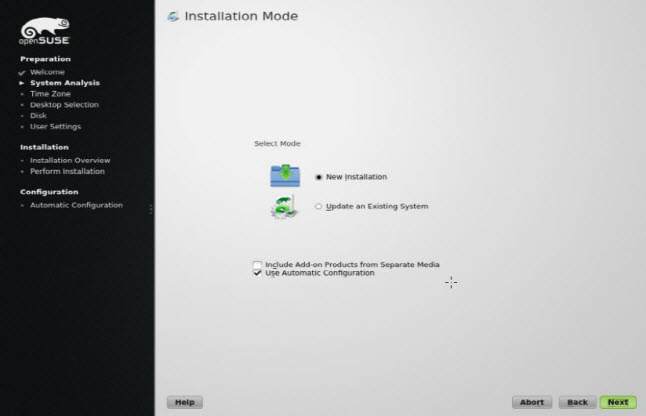Click the openSUSE chameleon logo

point(44,31)
